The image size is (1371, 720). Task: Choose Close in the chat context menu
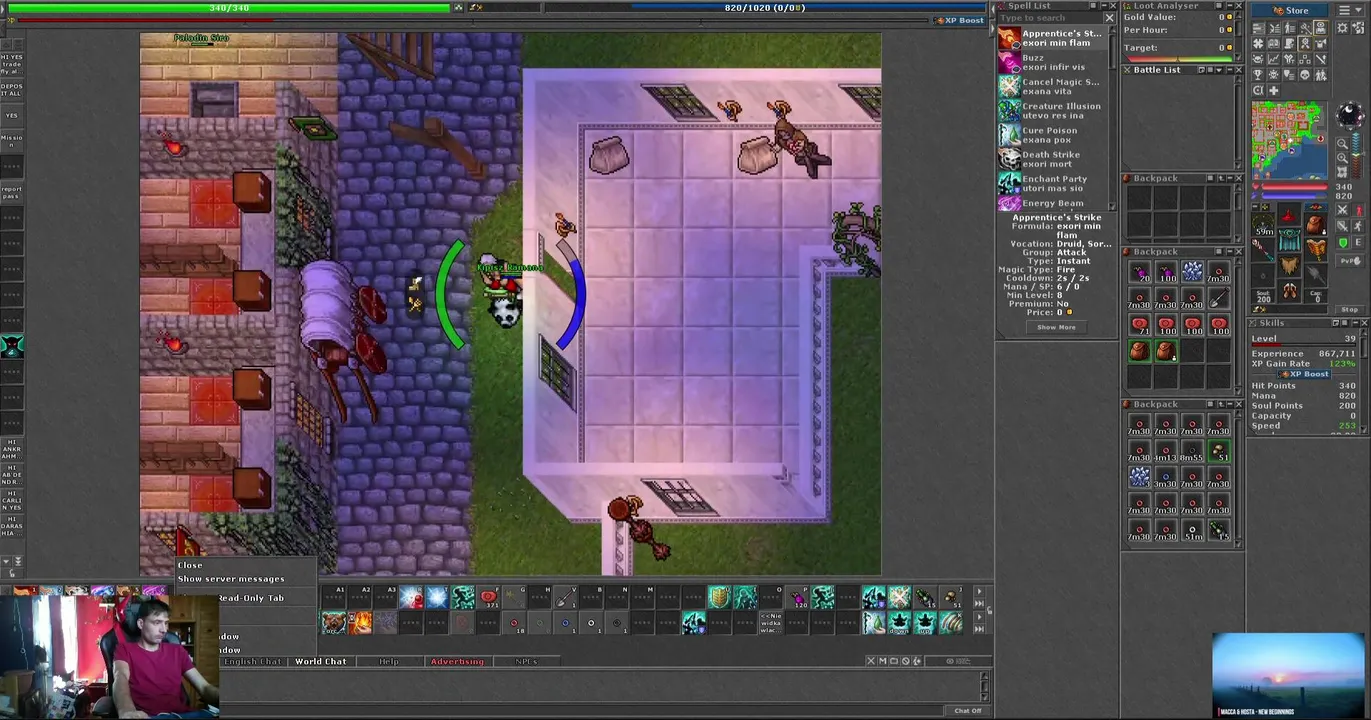190,565
